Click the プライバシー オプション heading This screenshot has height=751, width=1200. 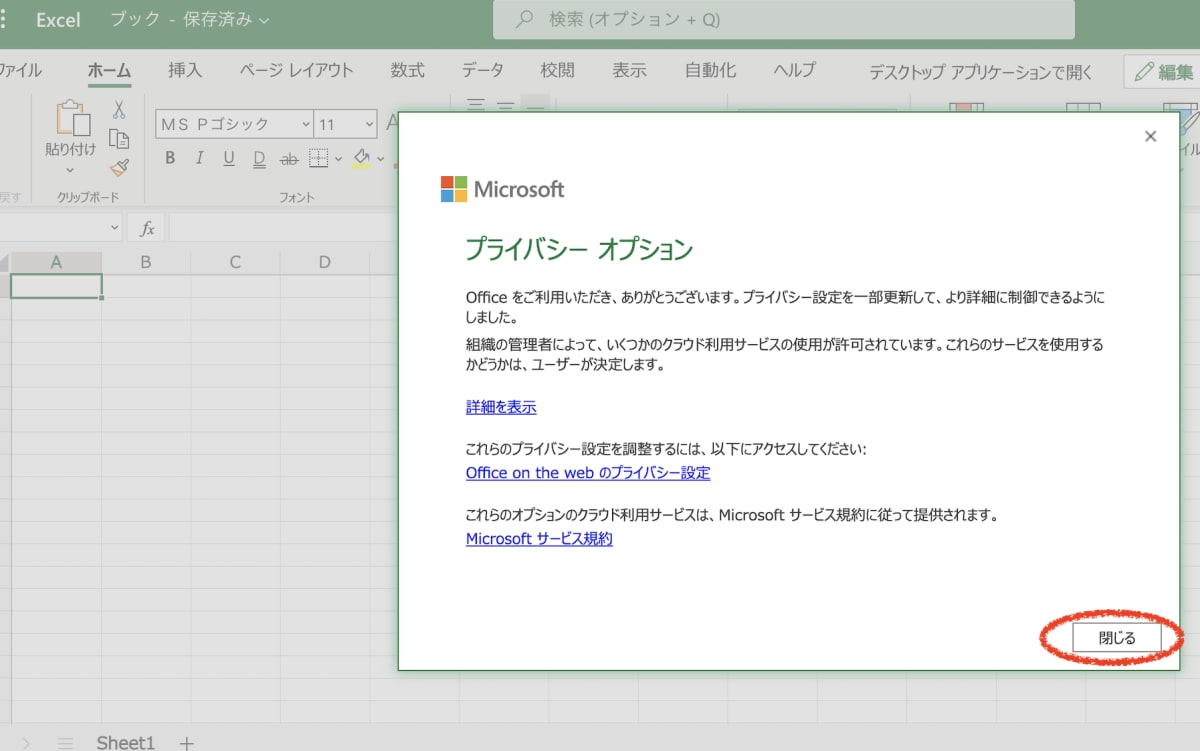(579, 249)
